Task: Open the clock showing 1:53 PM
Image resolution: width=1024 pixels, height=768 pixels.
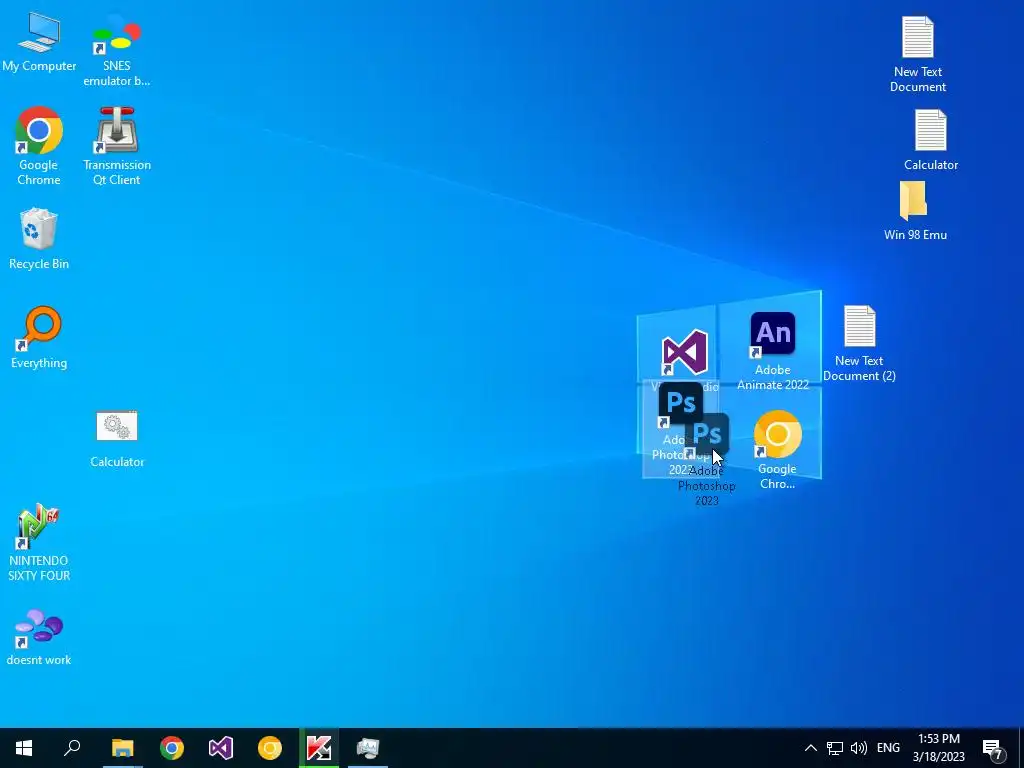Action: (x=938, y=748)
